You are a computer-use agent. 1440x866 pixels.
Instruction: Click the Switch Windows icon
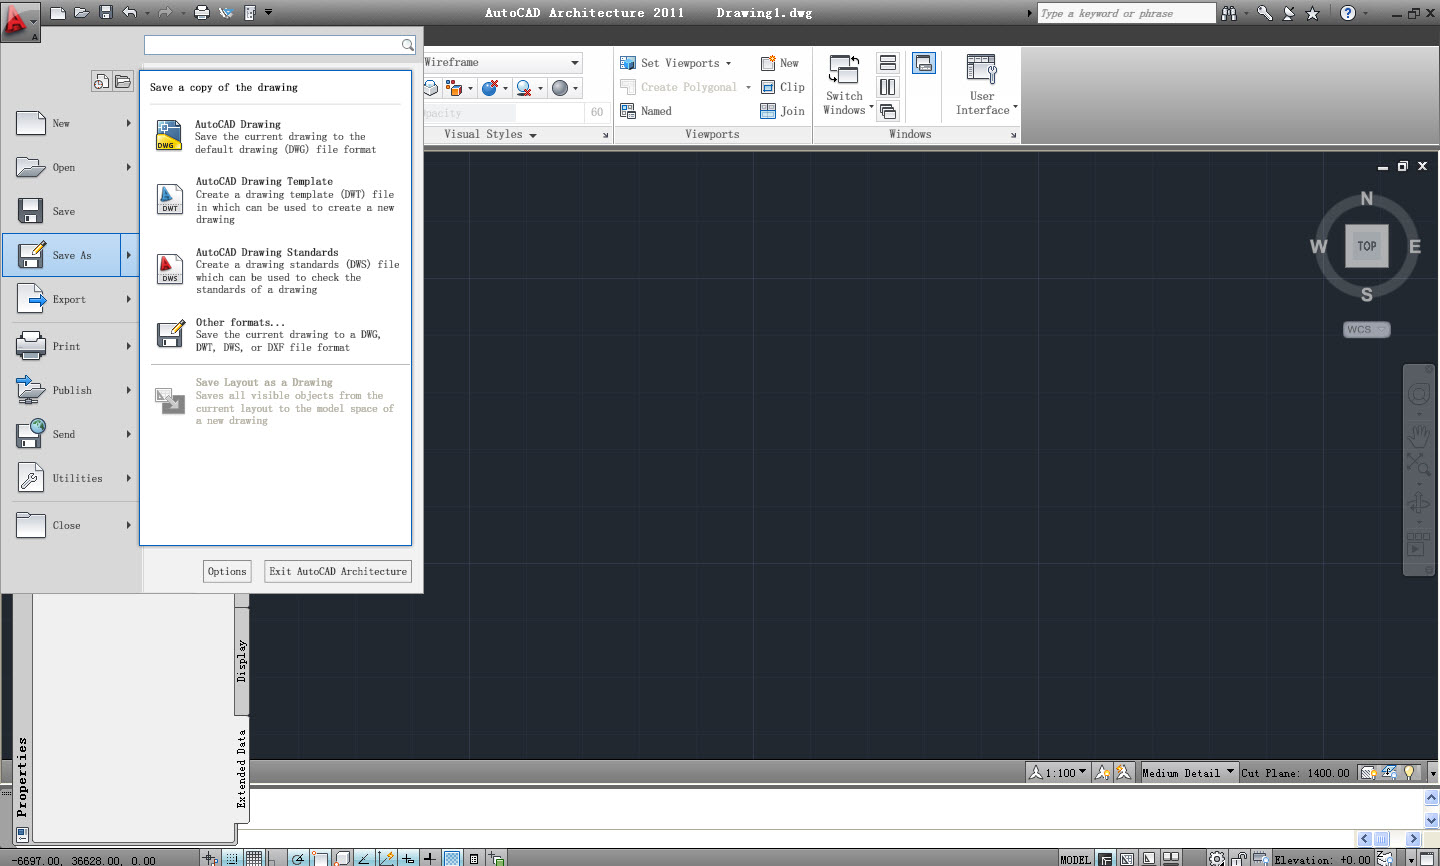click(844, 70)
